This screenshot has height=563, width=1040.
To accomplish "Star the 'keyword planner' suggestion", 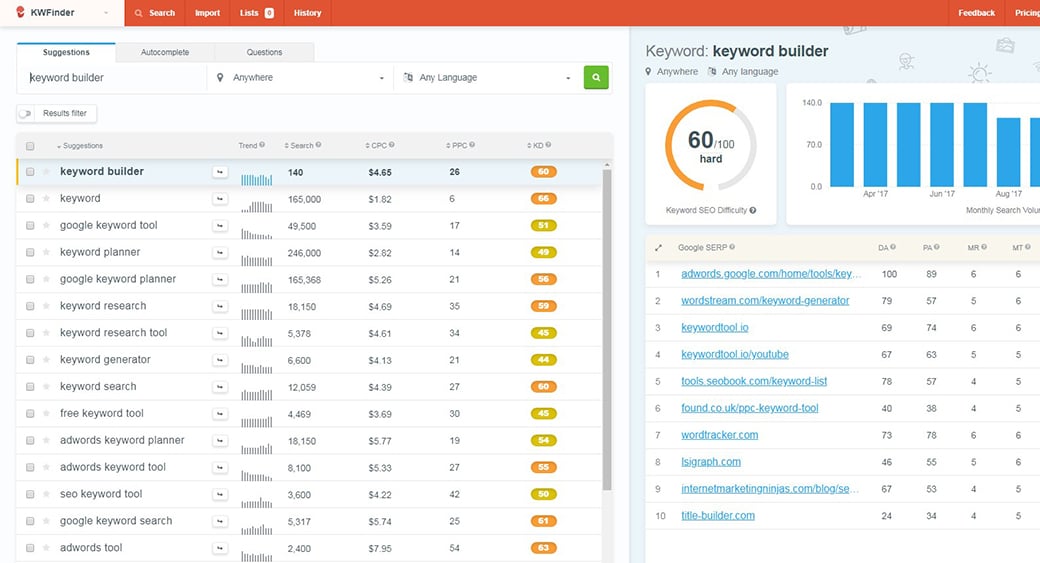I will [46, 253].
